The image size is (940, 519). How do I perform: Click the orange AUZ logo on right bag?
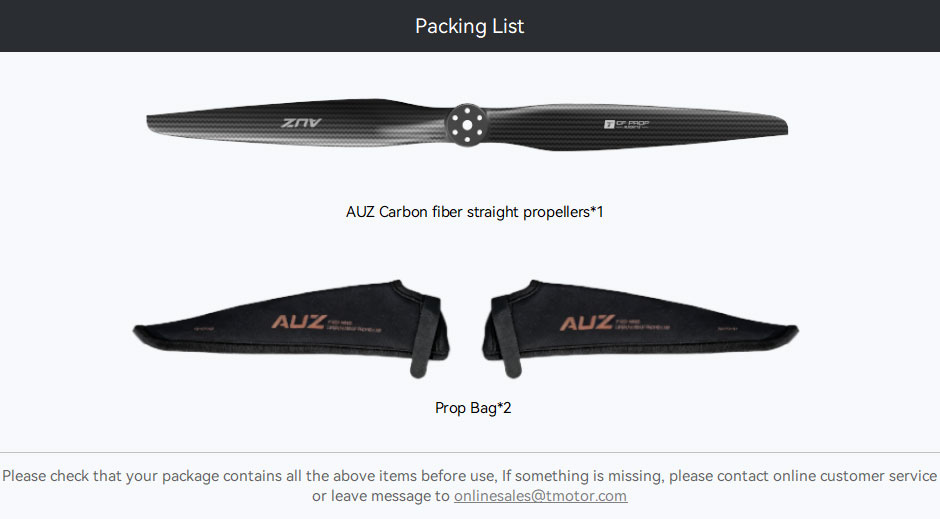[x=588, y=323]
